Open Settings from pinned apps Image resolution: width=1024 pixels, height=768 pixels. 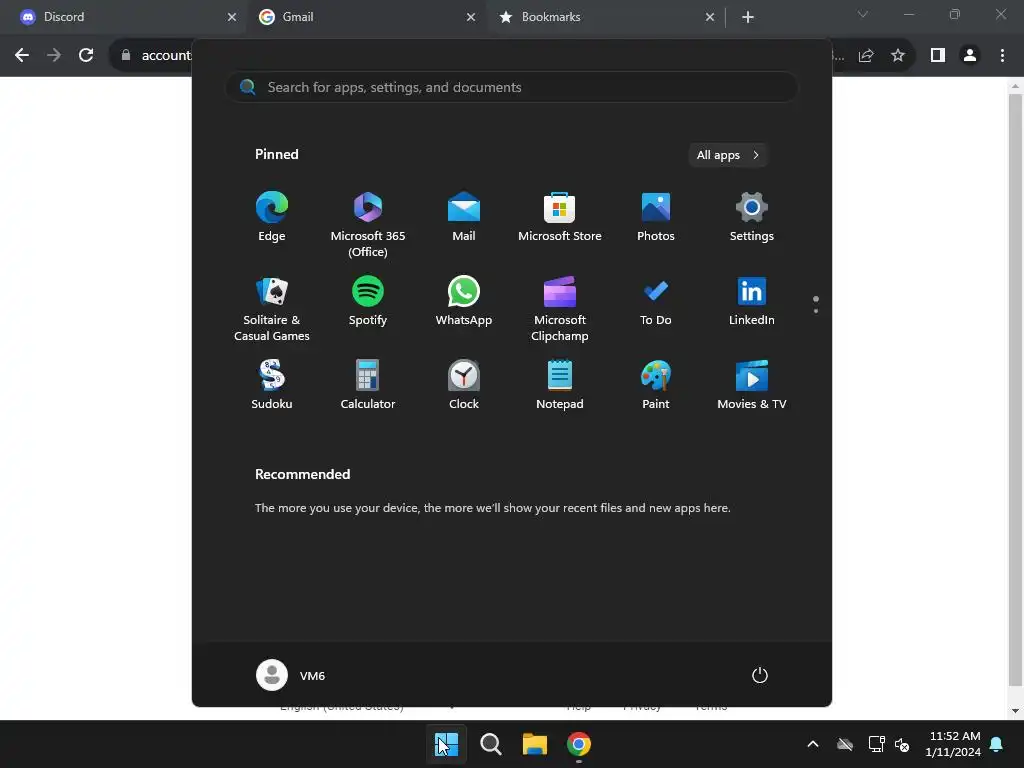click(x=752, y=217)
